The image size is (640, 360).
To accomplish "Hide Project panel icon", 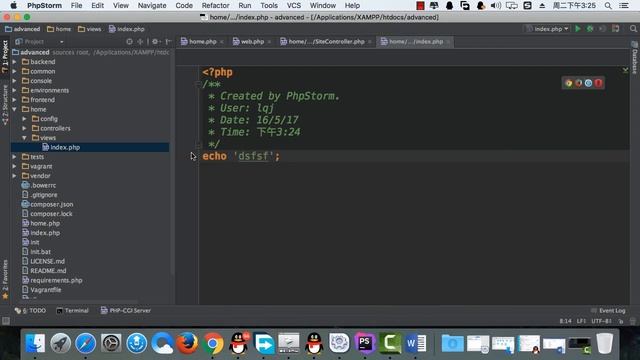I will [168, 42].
